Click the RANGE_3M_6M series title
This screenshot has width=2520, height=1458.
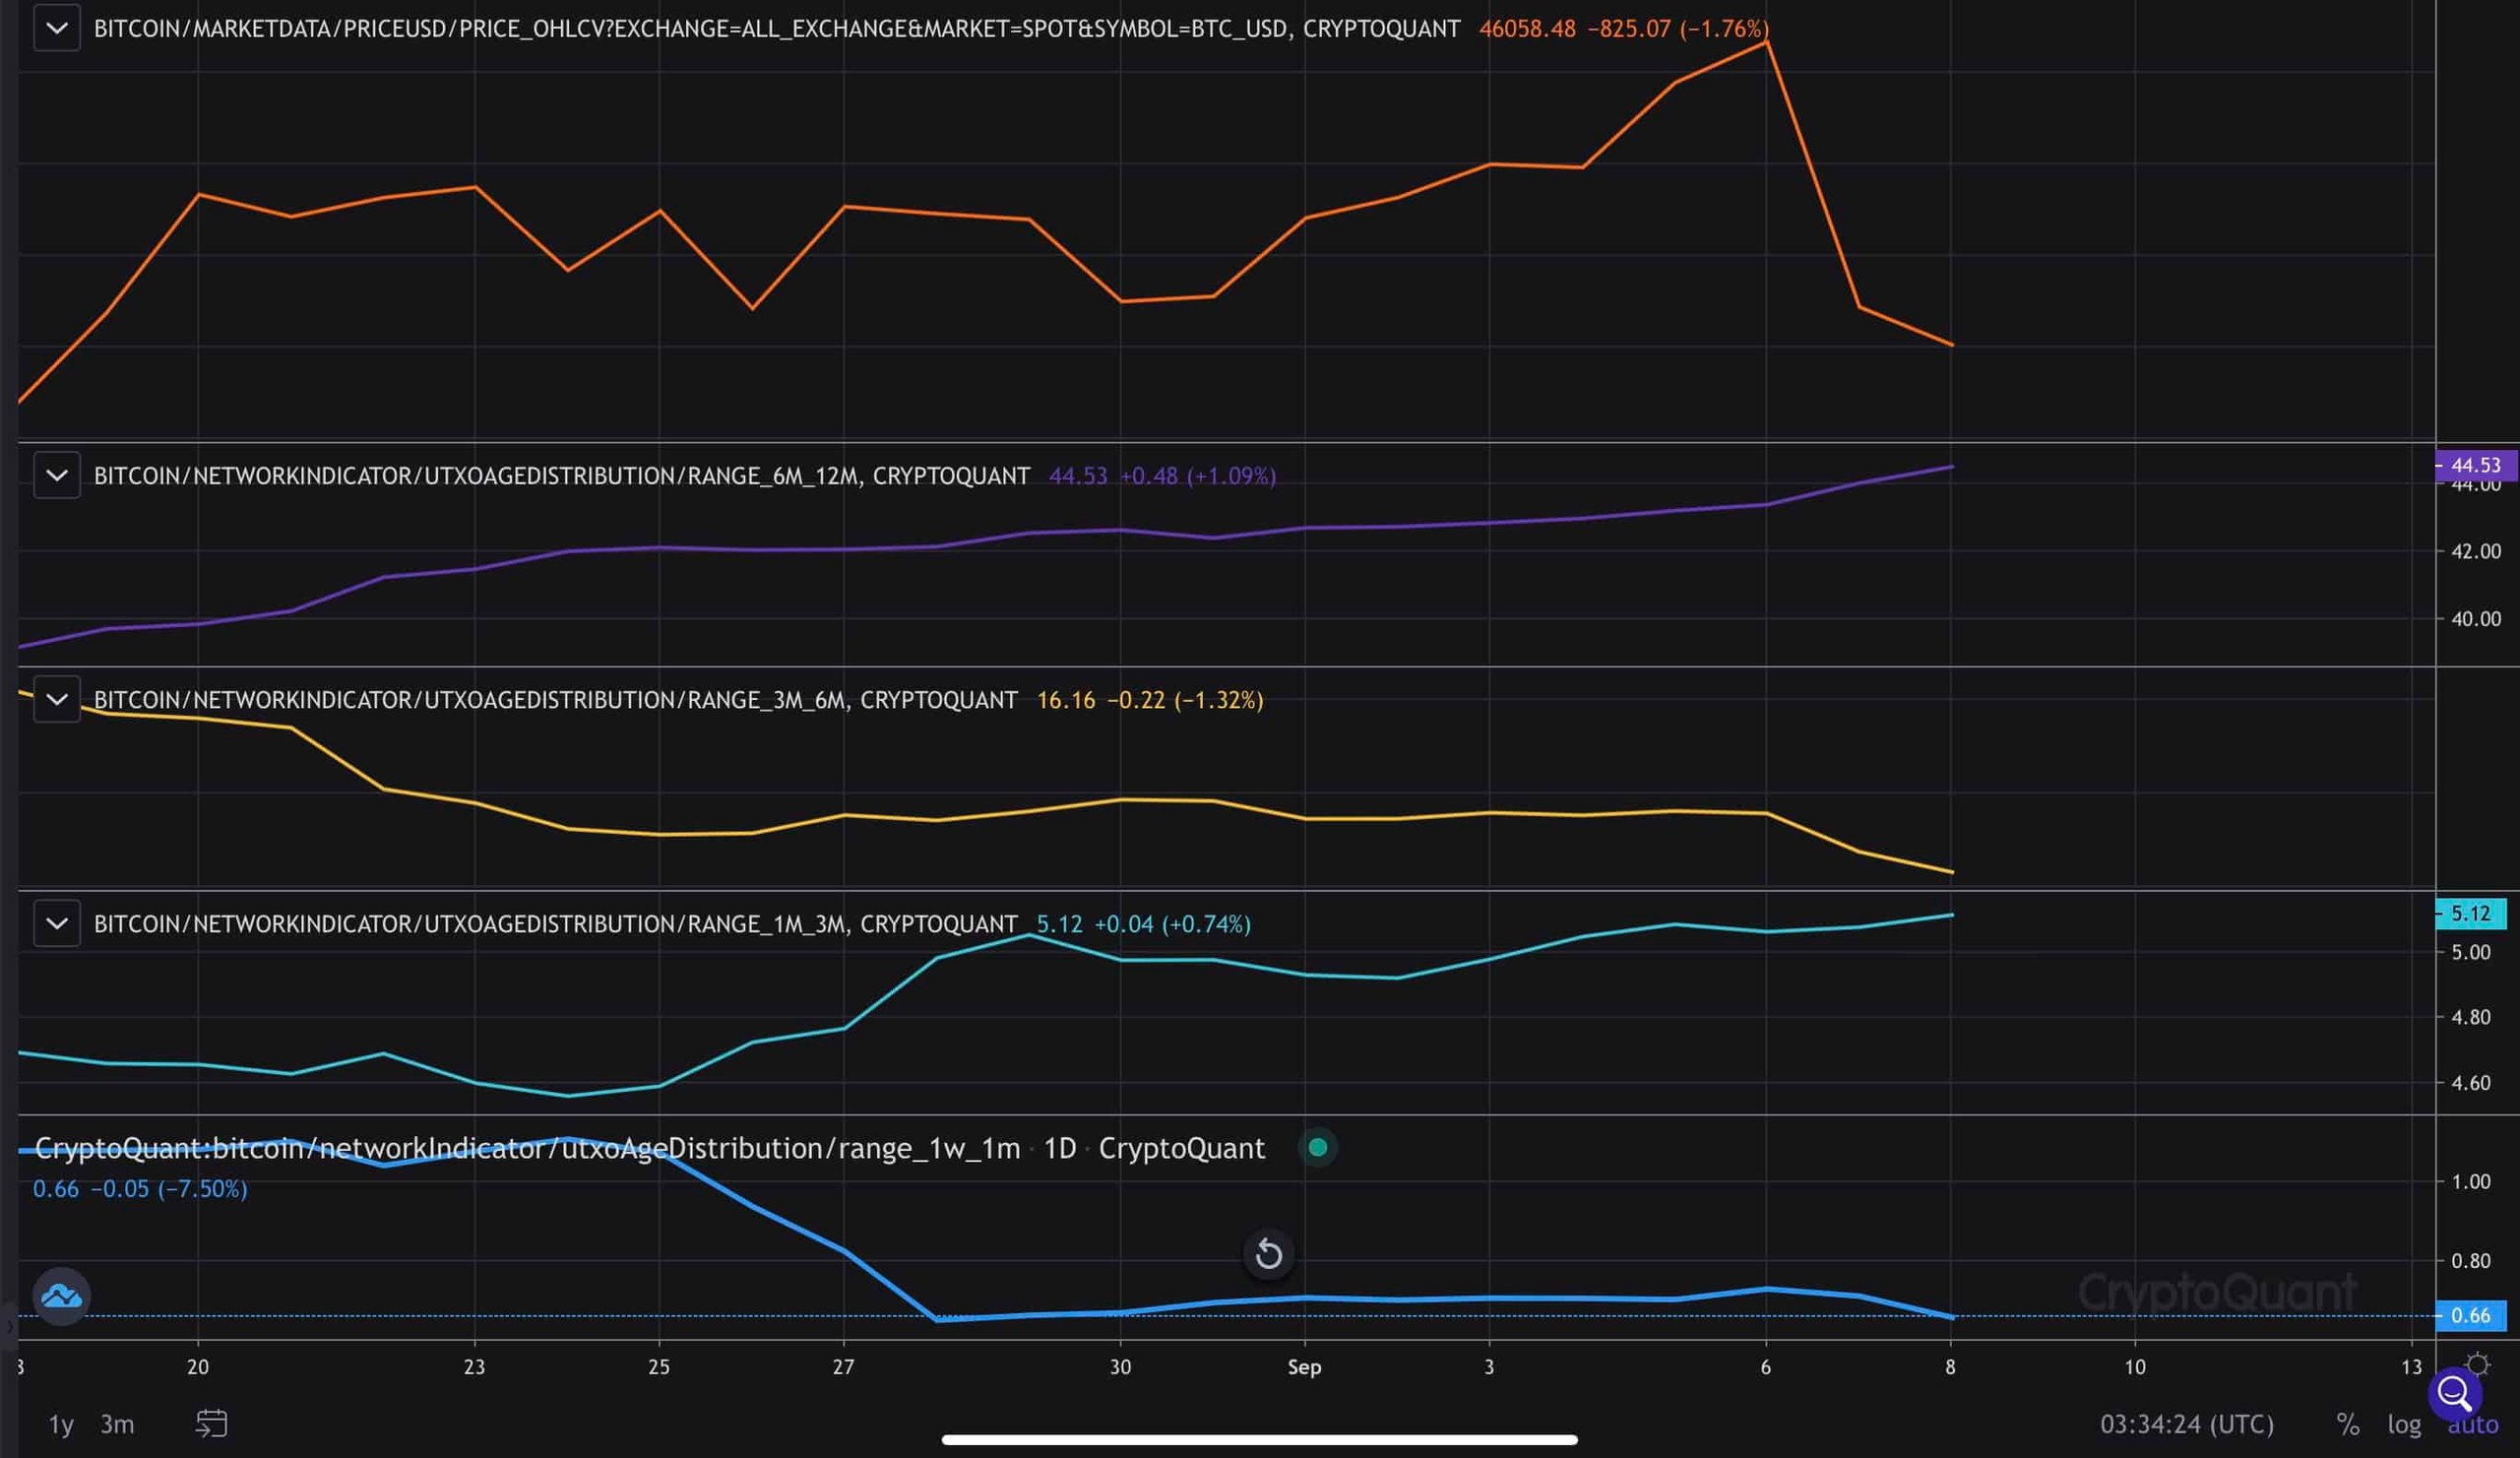coord(556,699)
